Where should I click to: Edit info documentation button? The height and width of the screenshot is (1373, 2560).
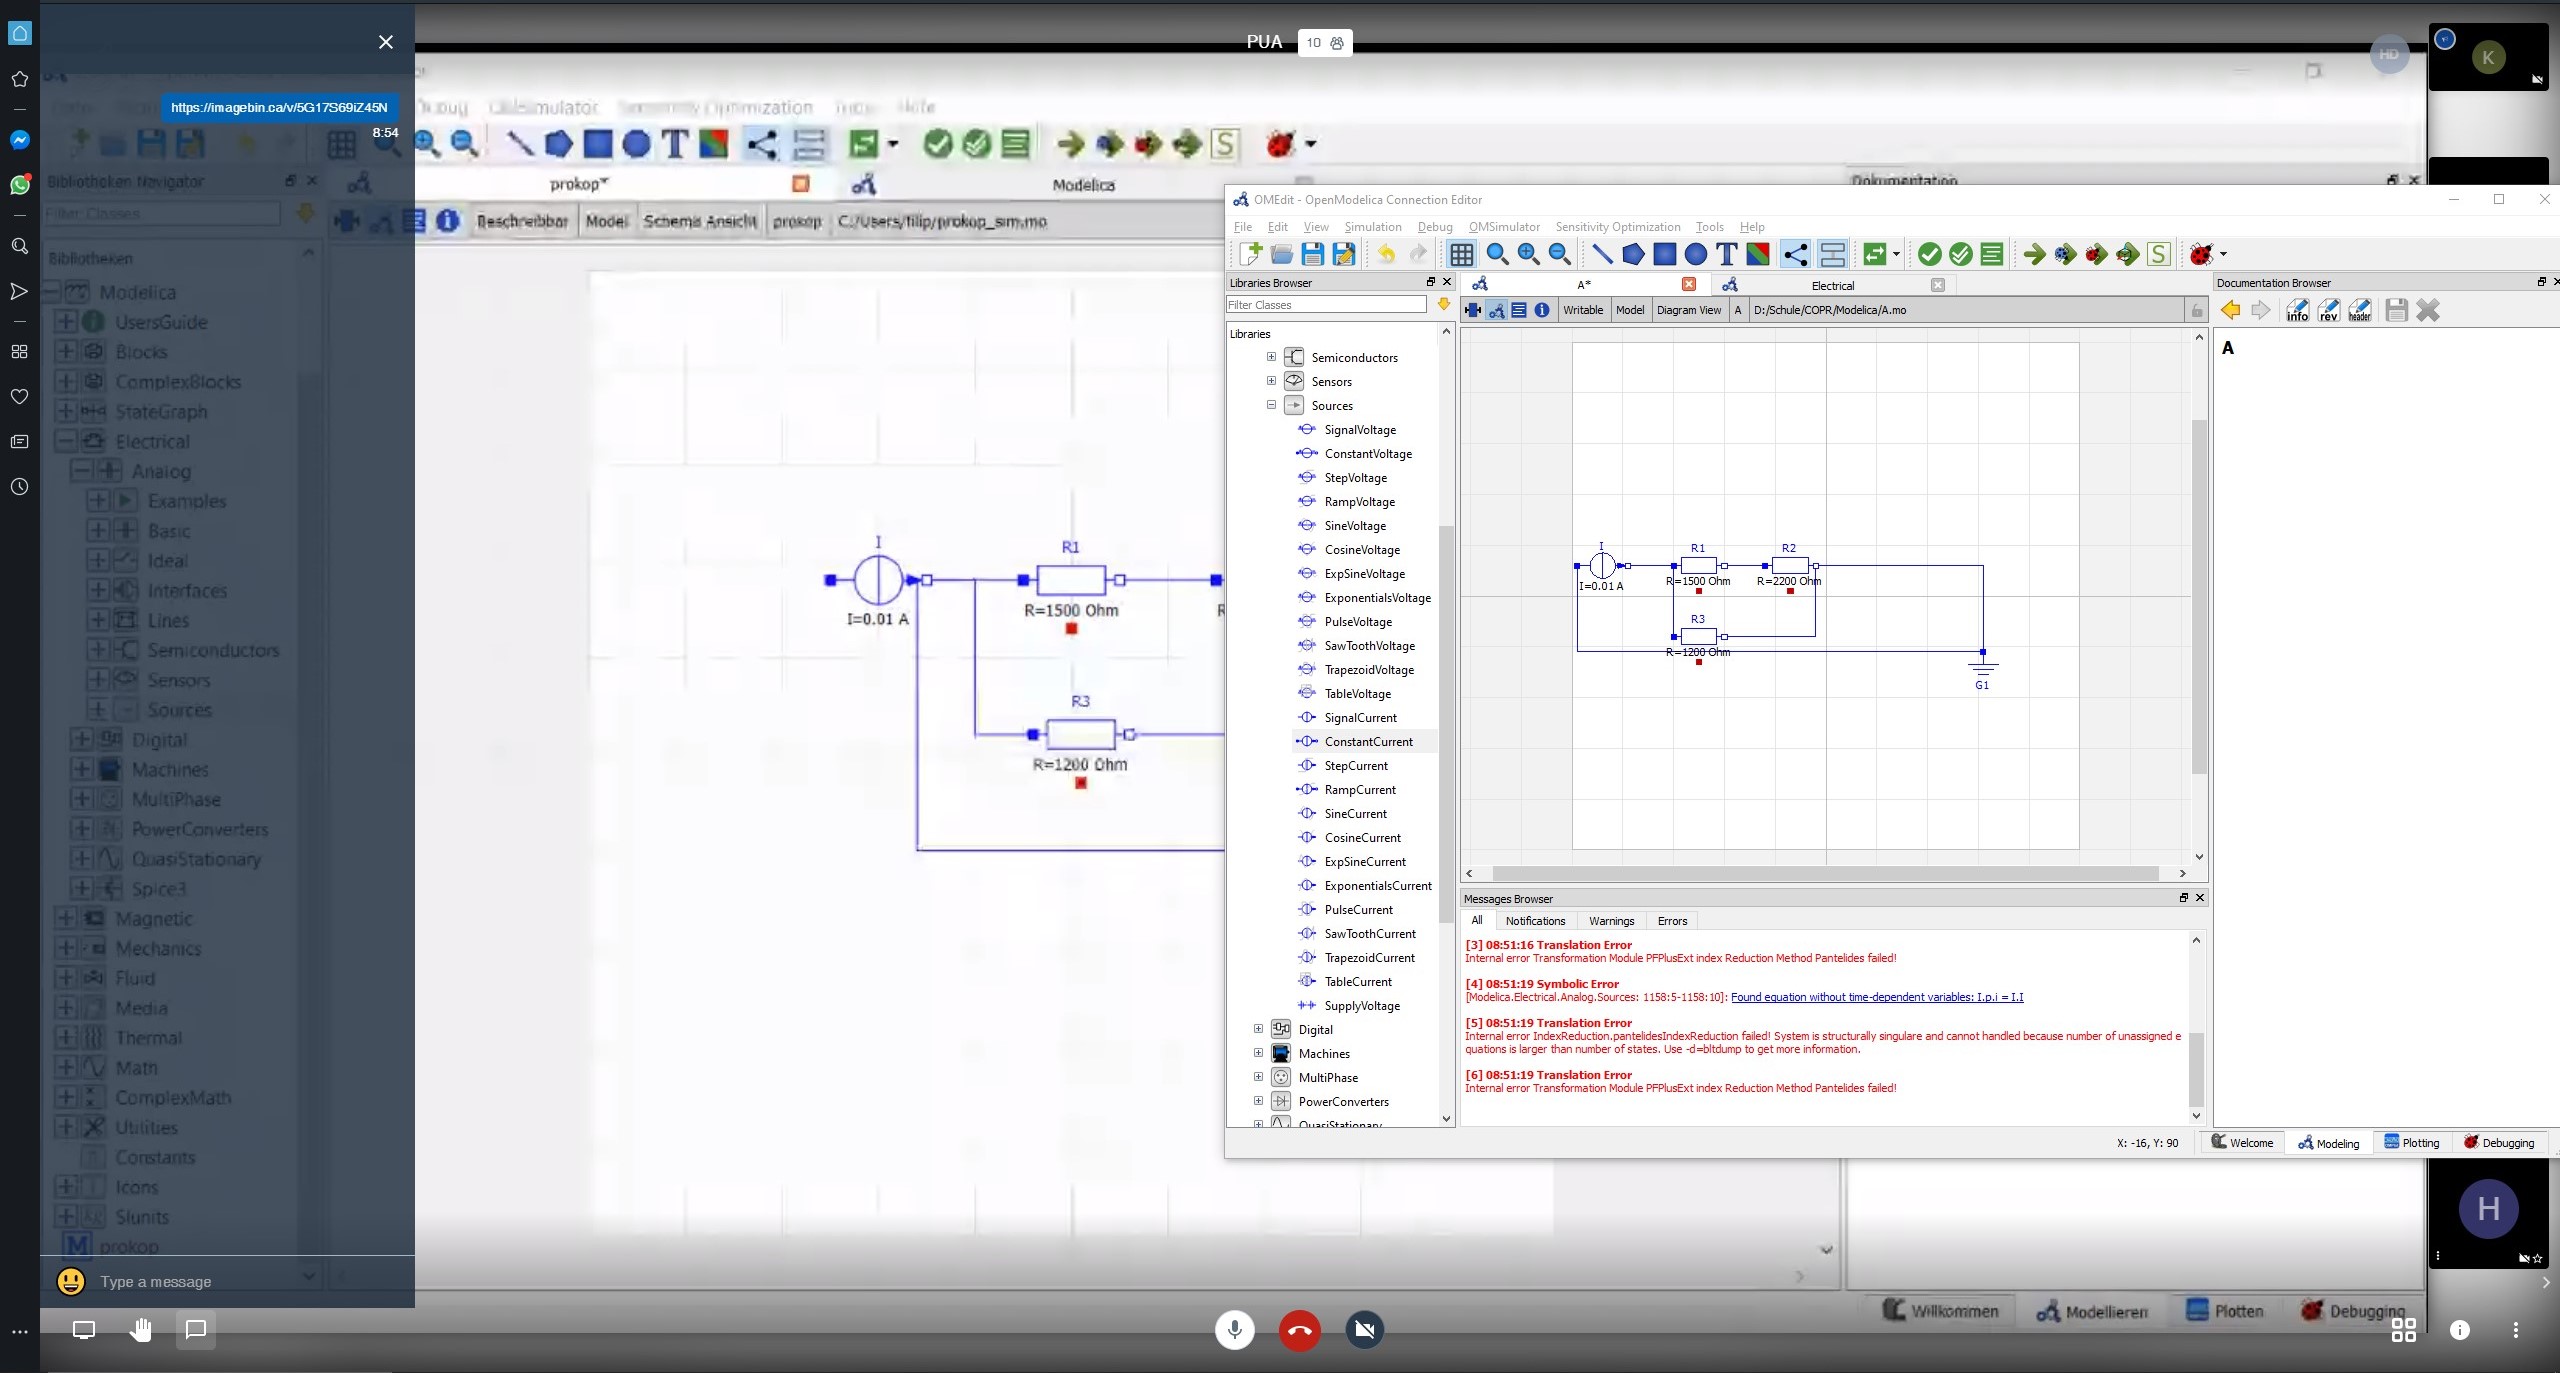pyautogui.click(x=2297, y=310)
